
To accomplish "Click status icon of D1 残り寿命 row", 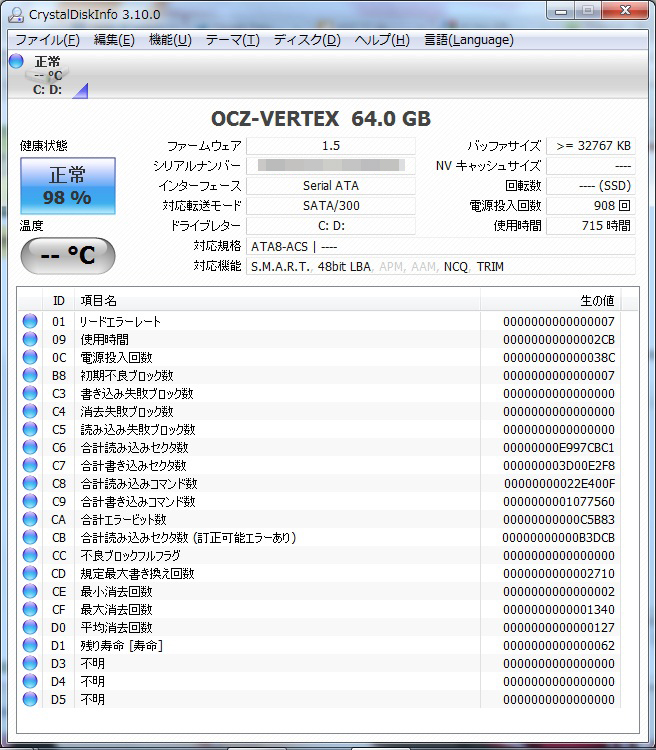I will (x=30, y=645).
